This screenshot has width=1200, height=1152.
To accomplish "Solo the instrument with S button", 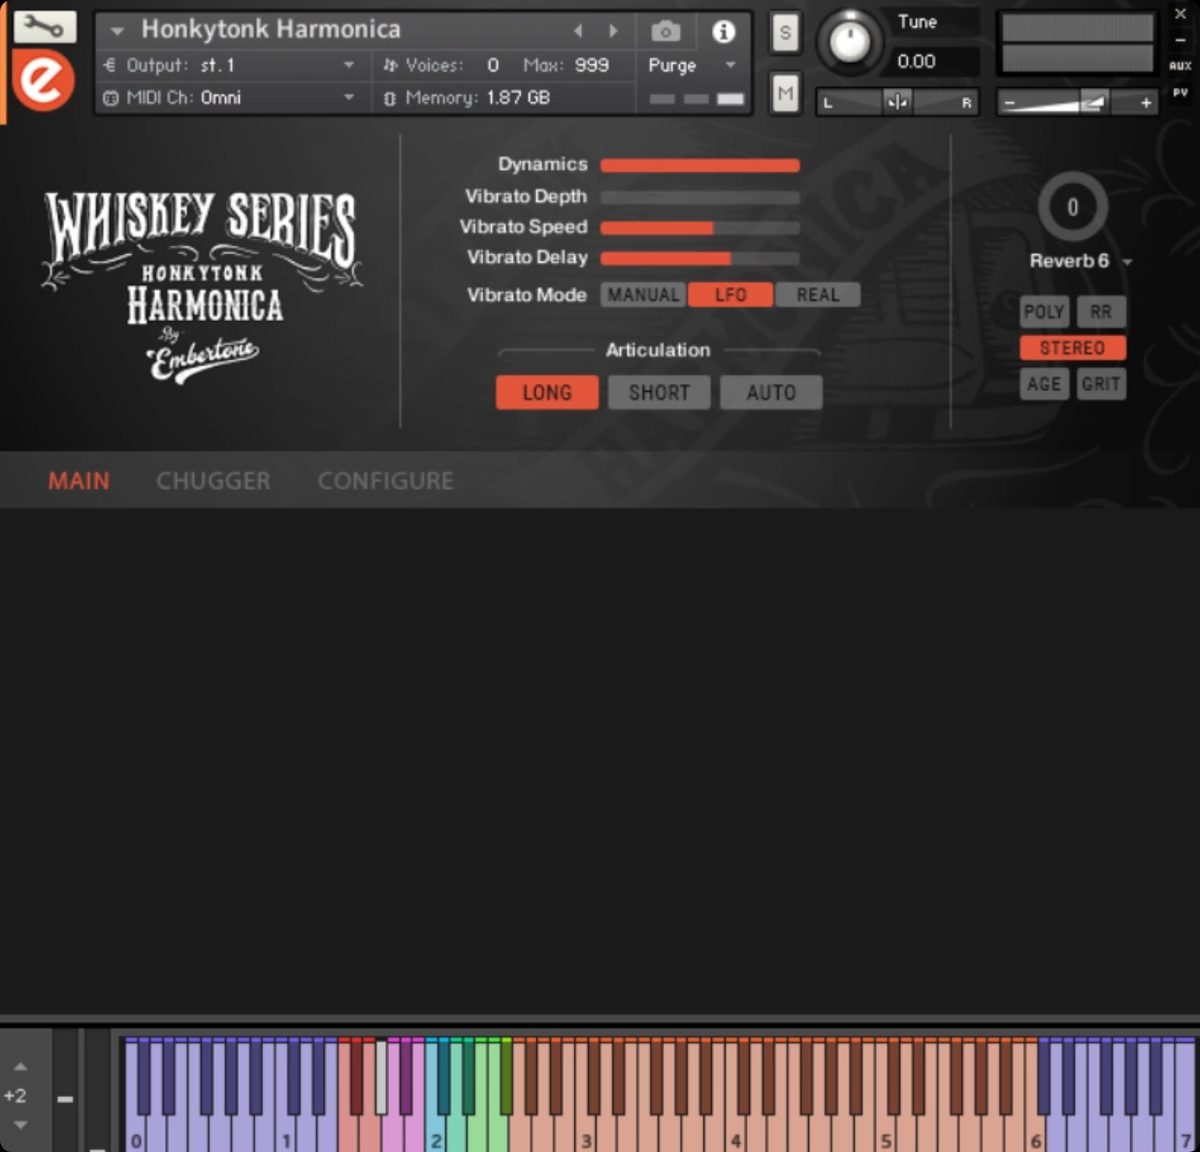I will tap(785, 33).
